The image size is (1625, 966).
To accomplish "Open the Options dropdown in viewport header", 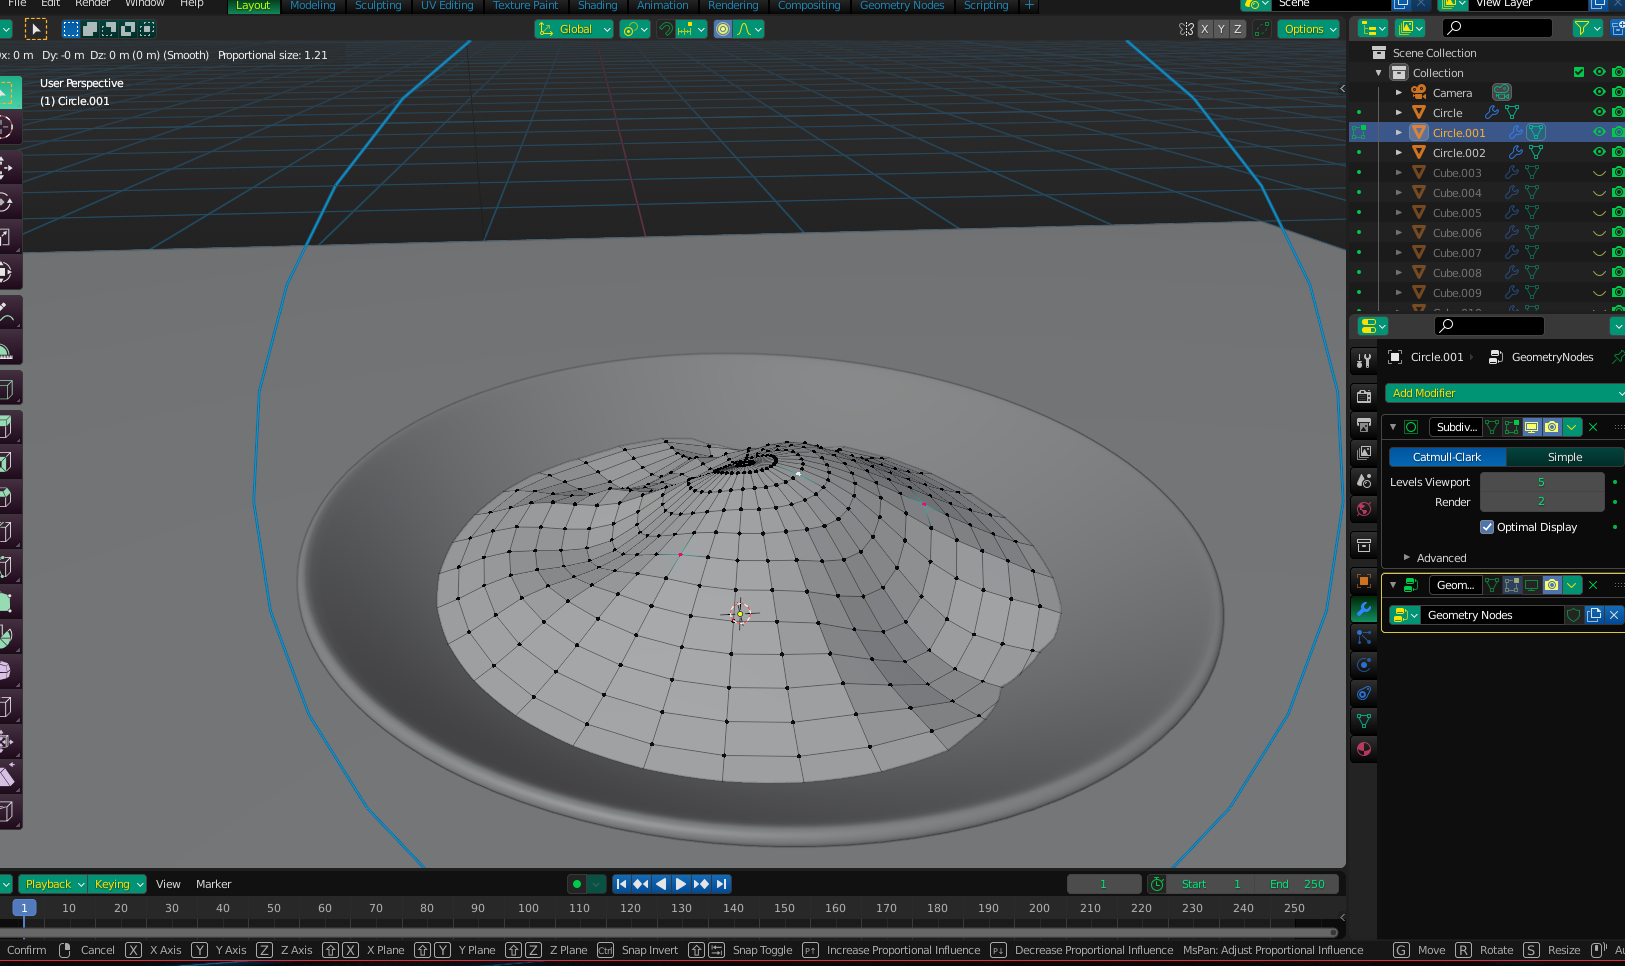I will click(x=1310, y=29).
